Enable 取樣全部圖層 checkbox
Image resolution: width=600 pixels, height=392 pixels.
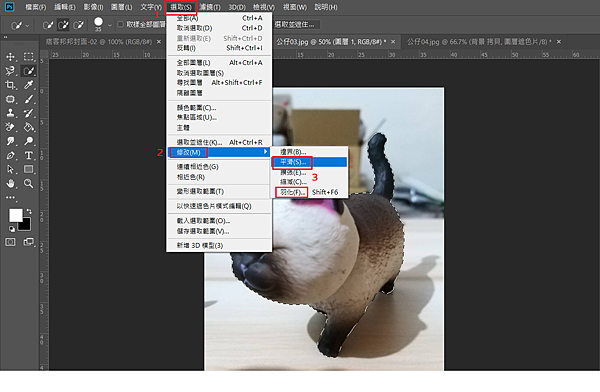click(x=120, y=24)
